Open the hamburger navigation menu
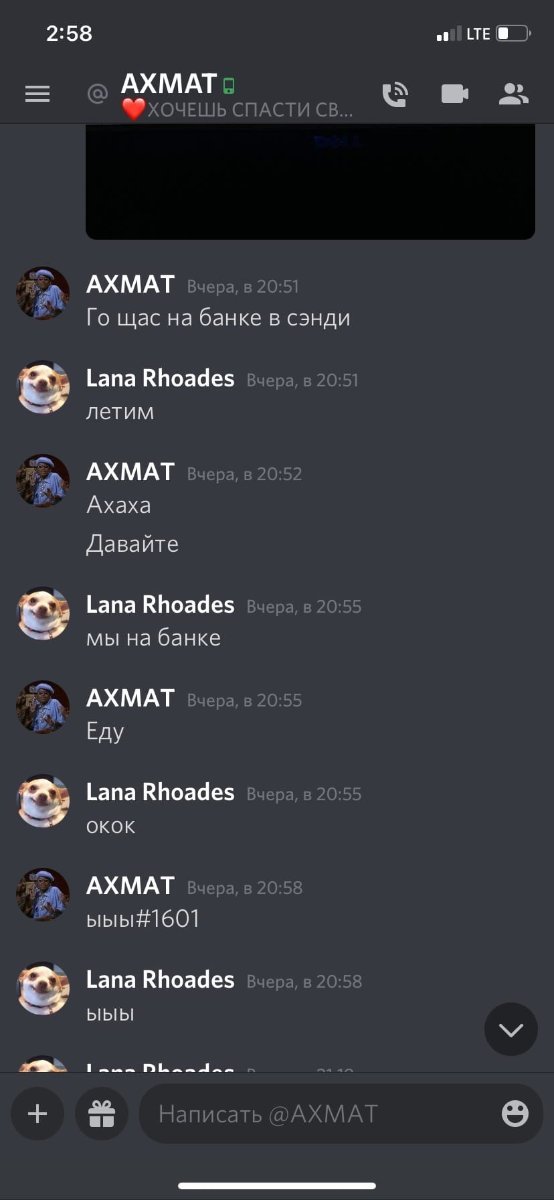The height and width of the screenshot is (1200, 554). (x=37, y=94)
